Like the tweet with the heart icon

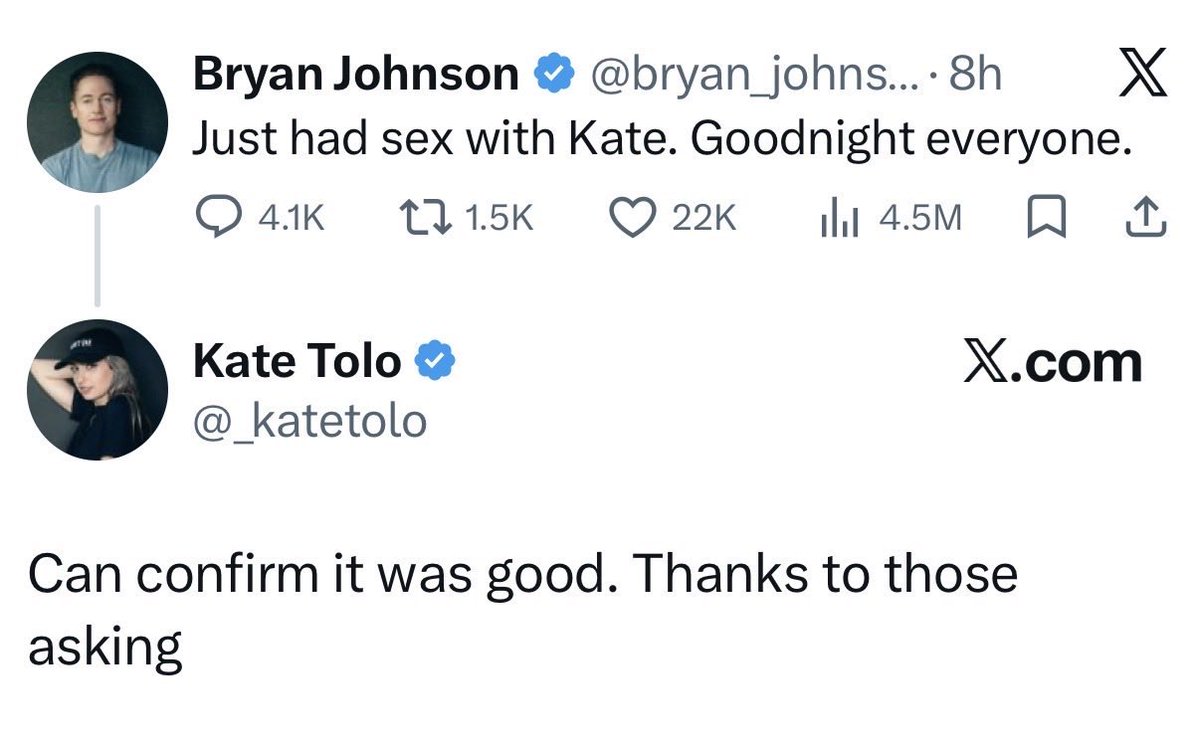630,218
